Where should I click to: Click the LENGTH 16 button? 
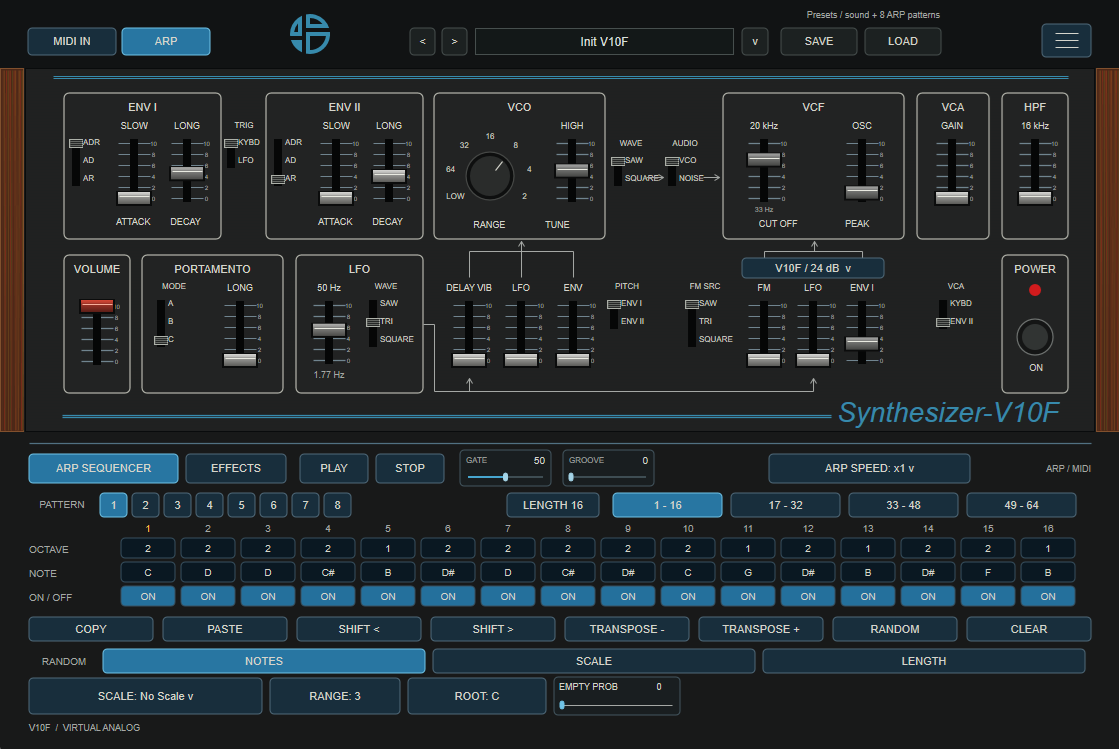(553, 505)
